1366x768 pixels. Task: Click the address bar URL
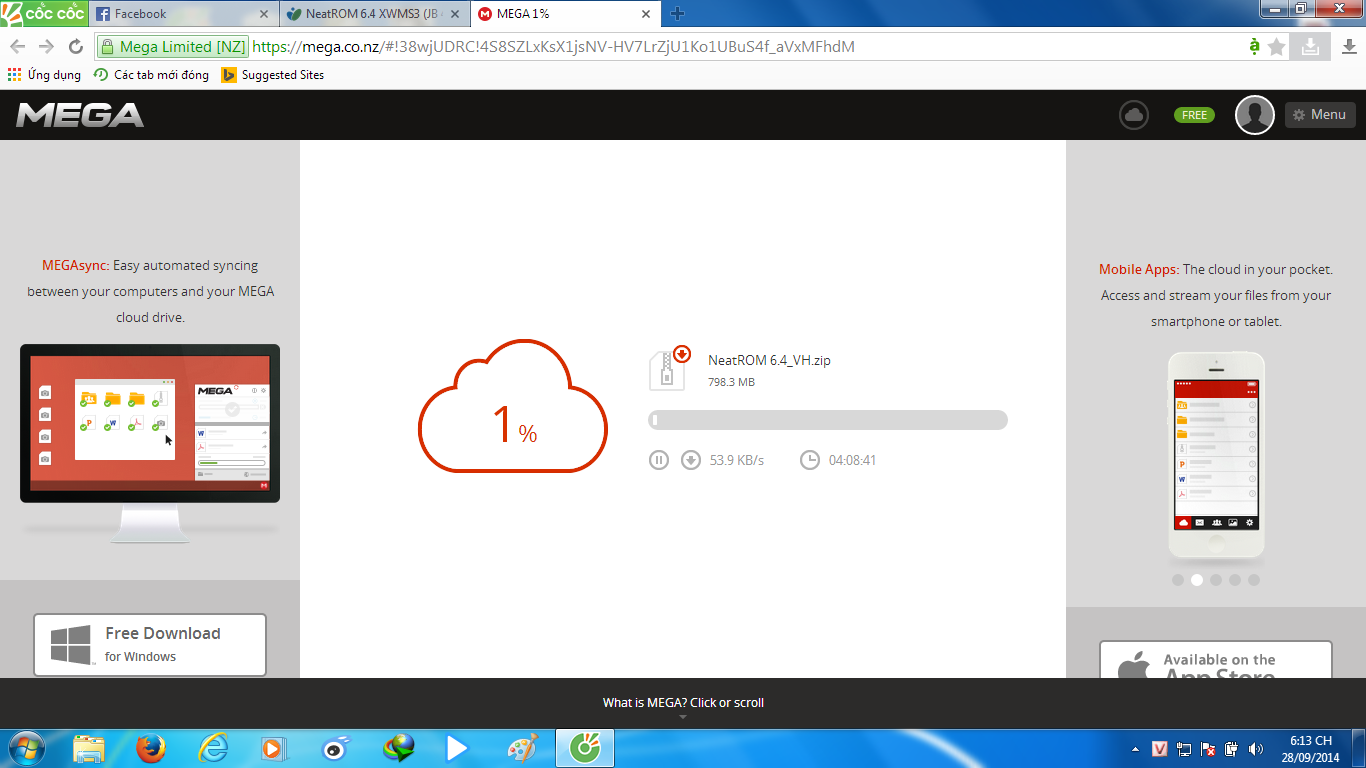(x=553, y=46)
